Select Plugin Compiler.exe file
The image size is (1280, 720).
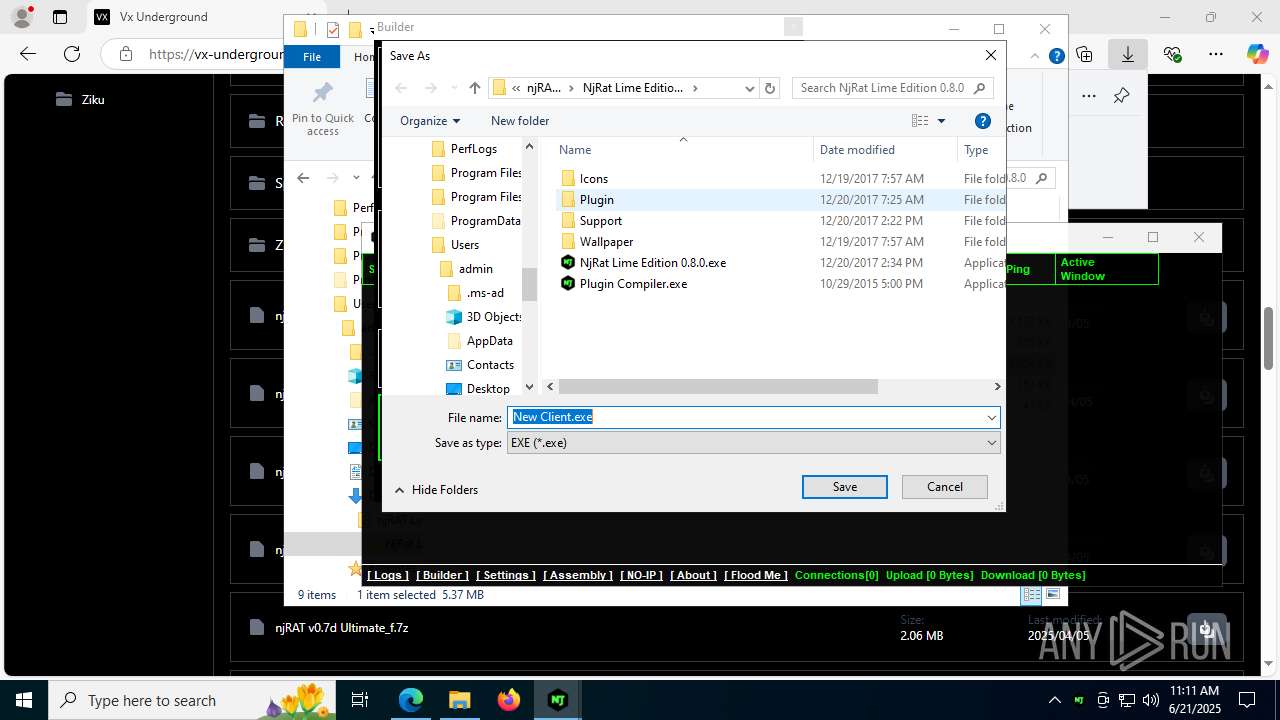point(633,283)
